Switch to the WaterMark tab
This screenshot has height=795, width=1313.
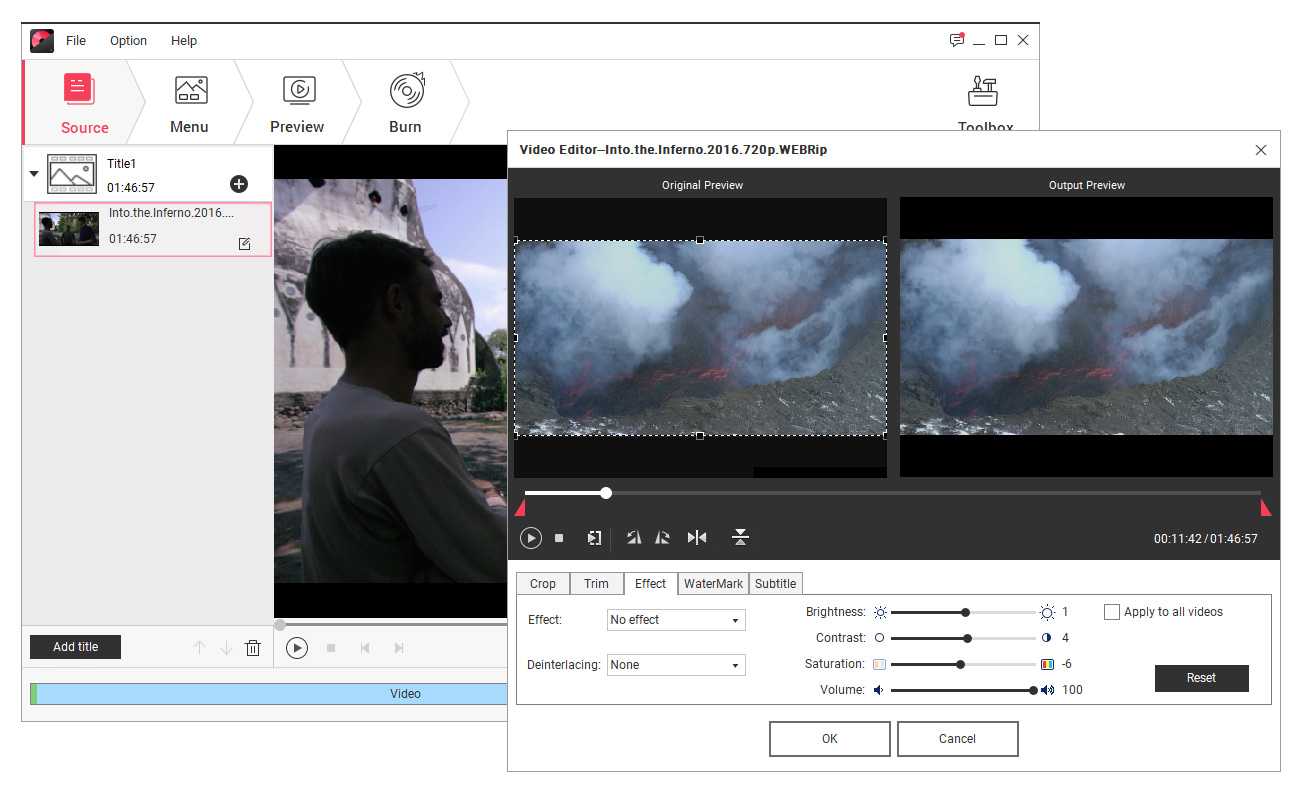point(713,584)
